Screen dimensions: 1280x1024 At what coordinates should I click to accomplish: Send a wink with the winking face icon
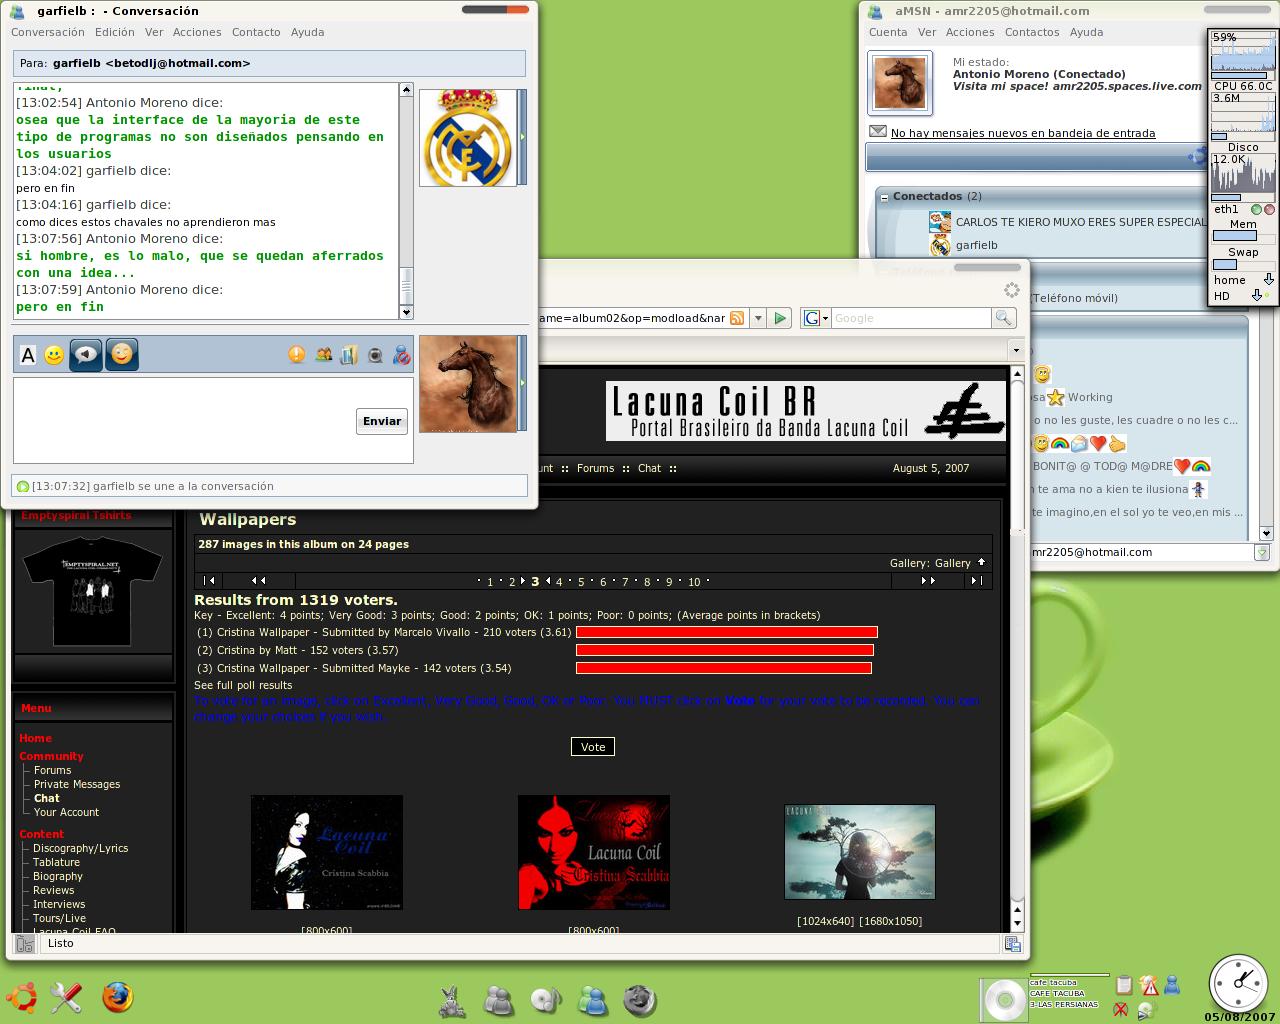122,354
